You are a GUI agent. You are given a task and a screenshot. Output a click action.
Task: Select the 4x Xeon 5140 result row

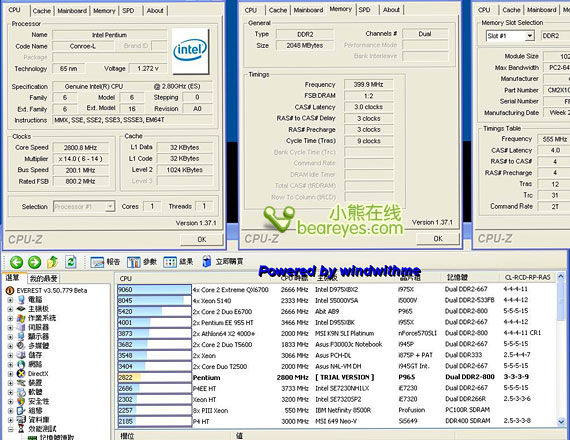tap(336, 301)
